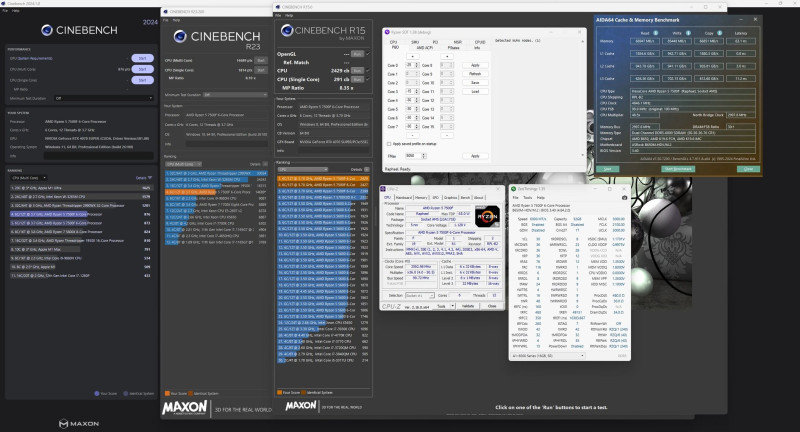Image resolution: width=800 pixels, height=432 pixels.
Task: Open the Mainboard tab in CPU-Z
Action: coord(403,197)
